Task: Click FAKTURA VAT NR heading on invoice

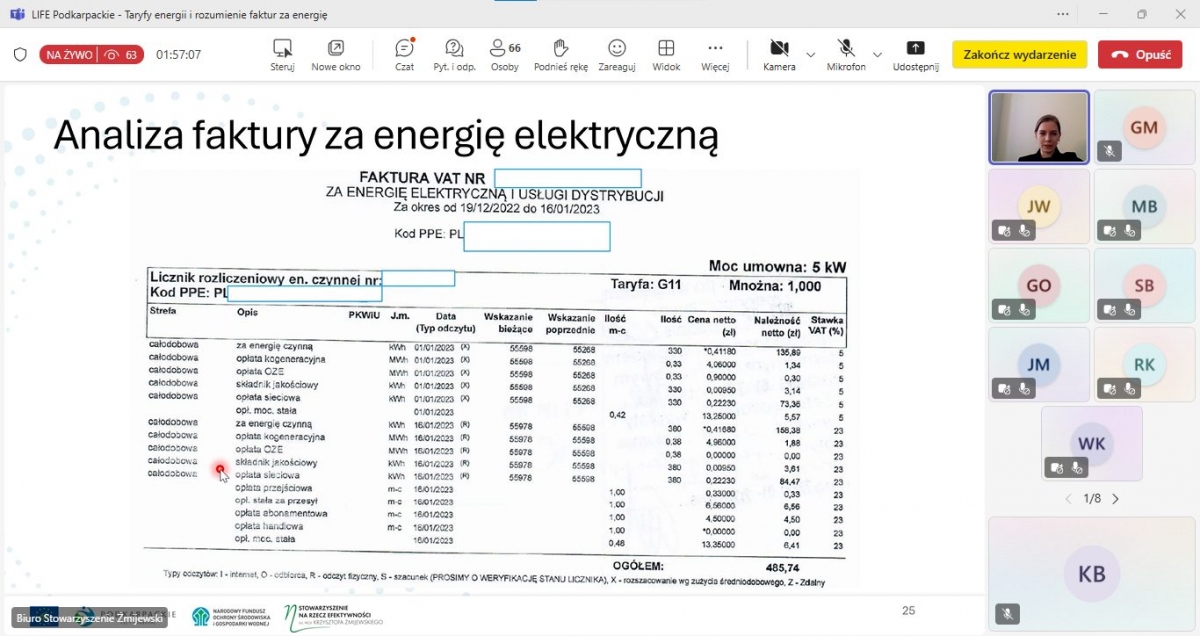Action: 424,178
